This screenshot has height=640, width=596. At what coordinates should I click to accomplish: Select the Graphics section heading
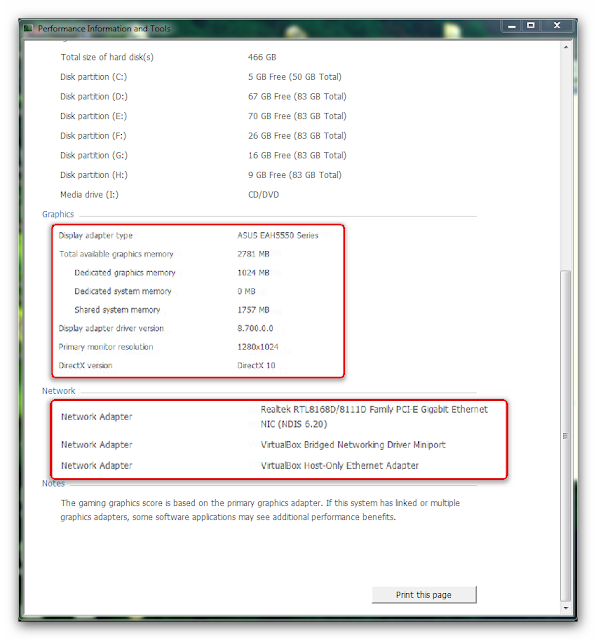coord(58,214)
